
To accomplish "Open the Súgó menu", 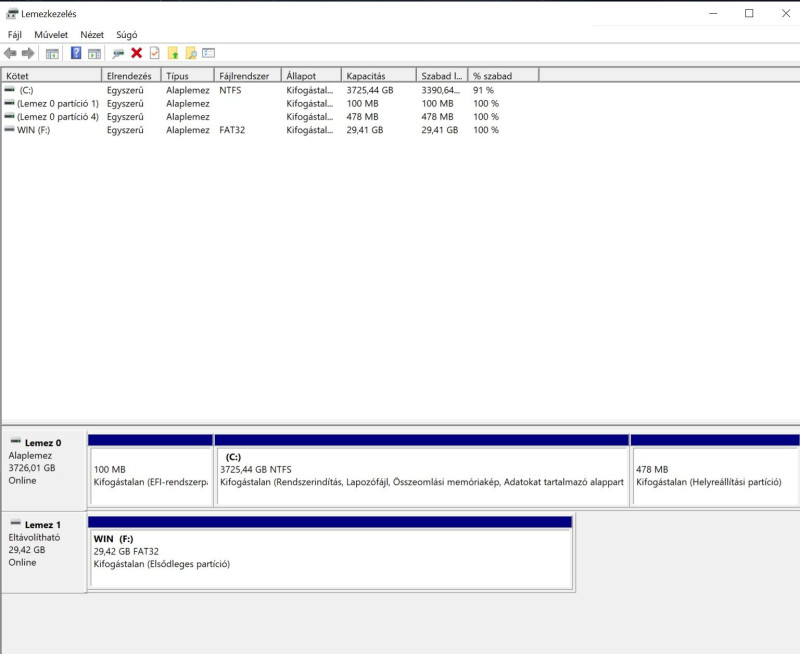I will pos(127,35).
